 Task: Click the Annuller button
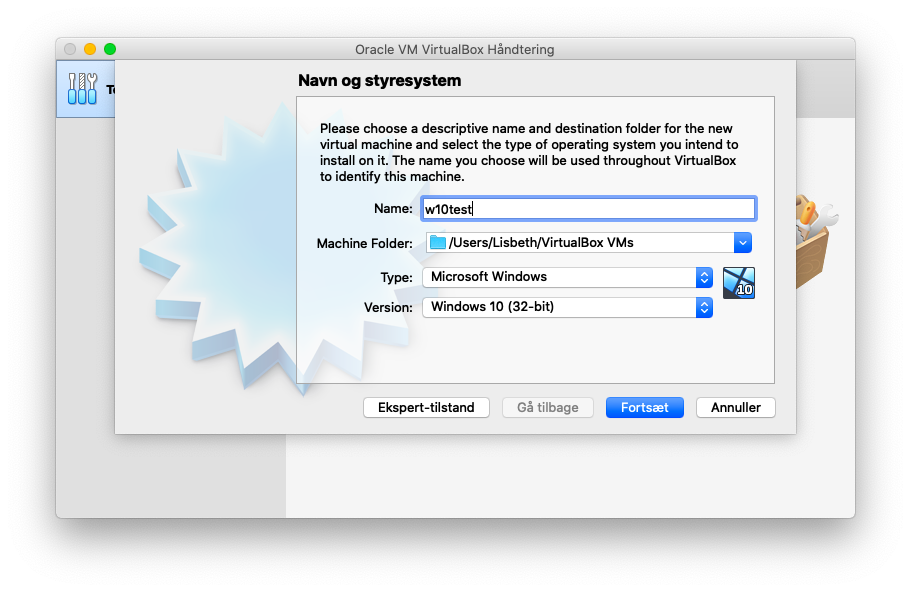736,408
